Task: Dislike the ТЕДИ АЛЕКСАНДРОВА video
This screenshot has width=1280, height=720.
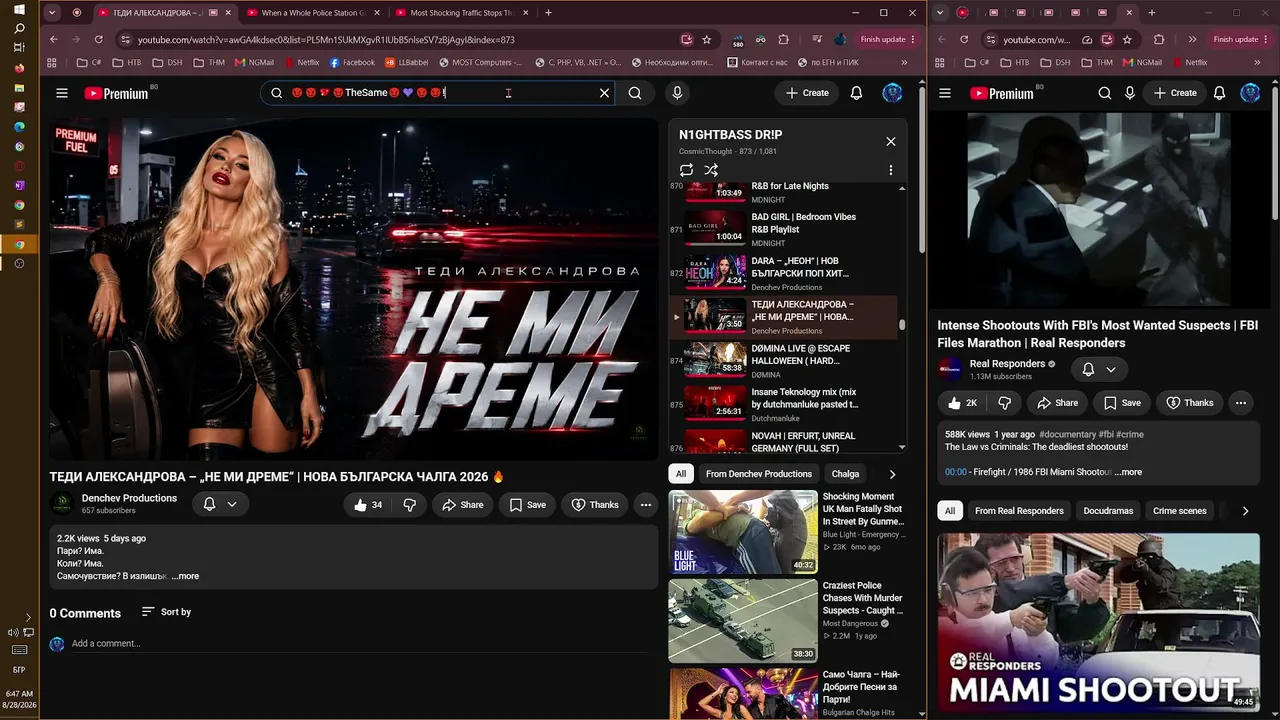Action: pyautogui.click(x=409, y=505)
